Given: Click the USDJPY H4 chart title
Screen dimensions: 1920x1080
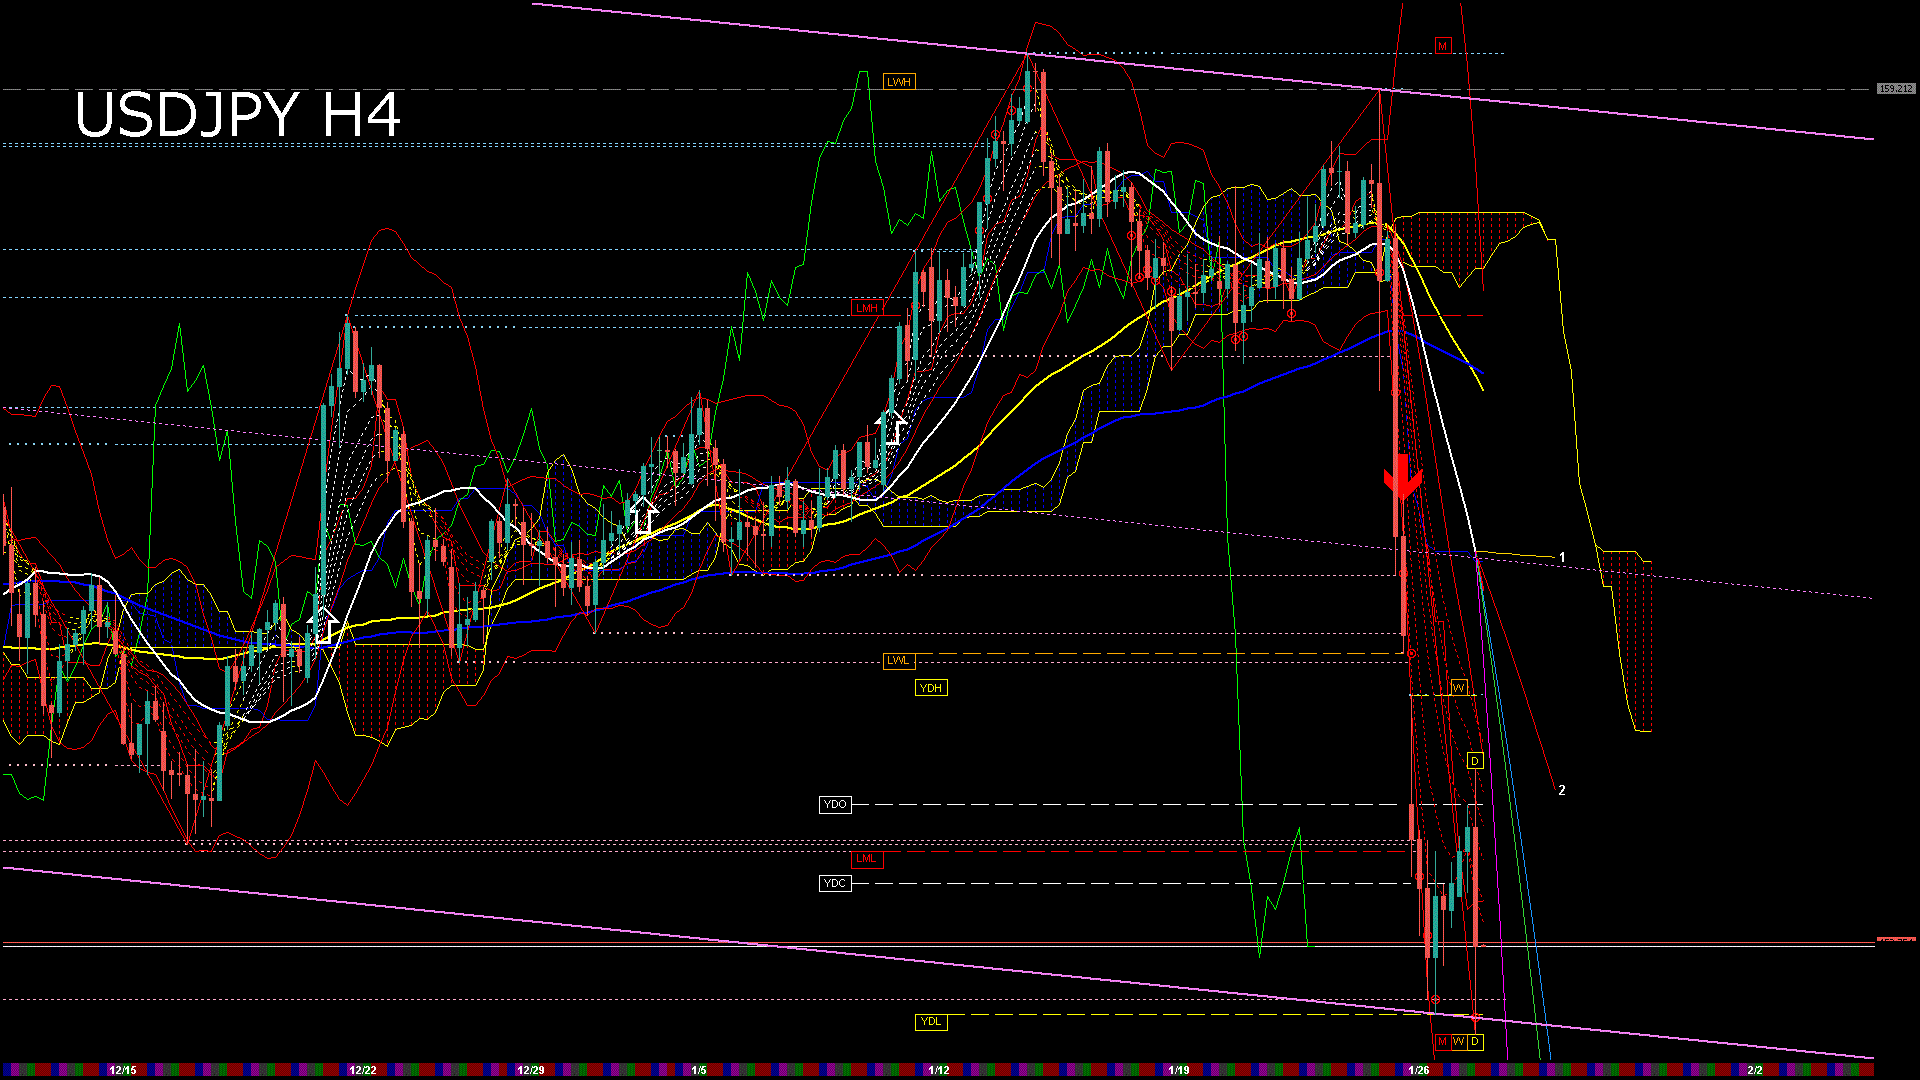Looking at the screenshot, I should tap(238, 115).
